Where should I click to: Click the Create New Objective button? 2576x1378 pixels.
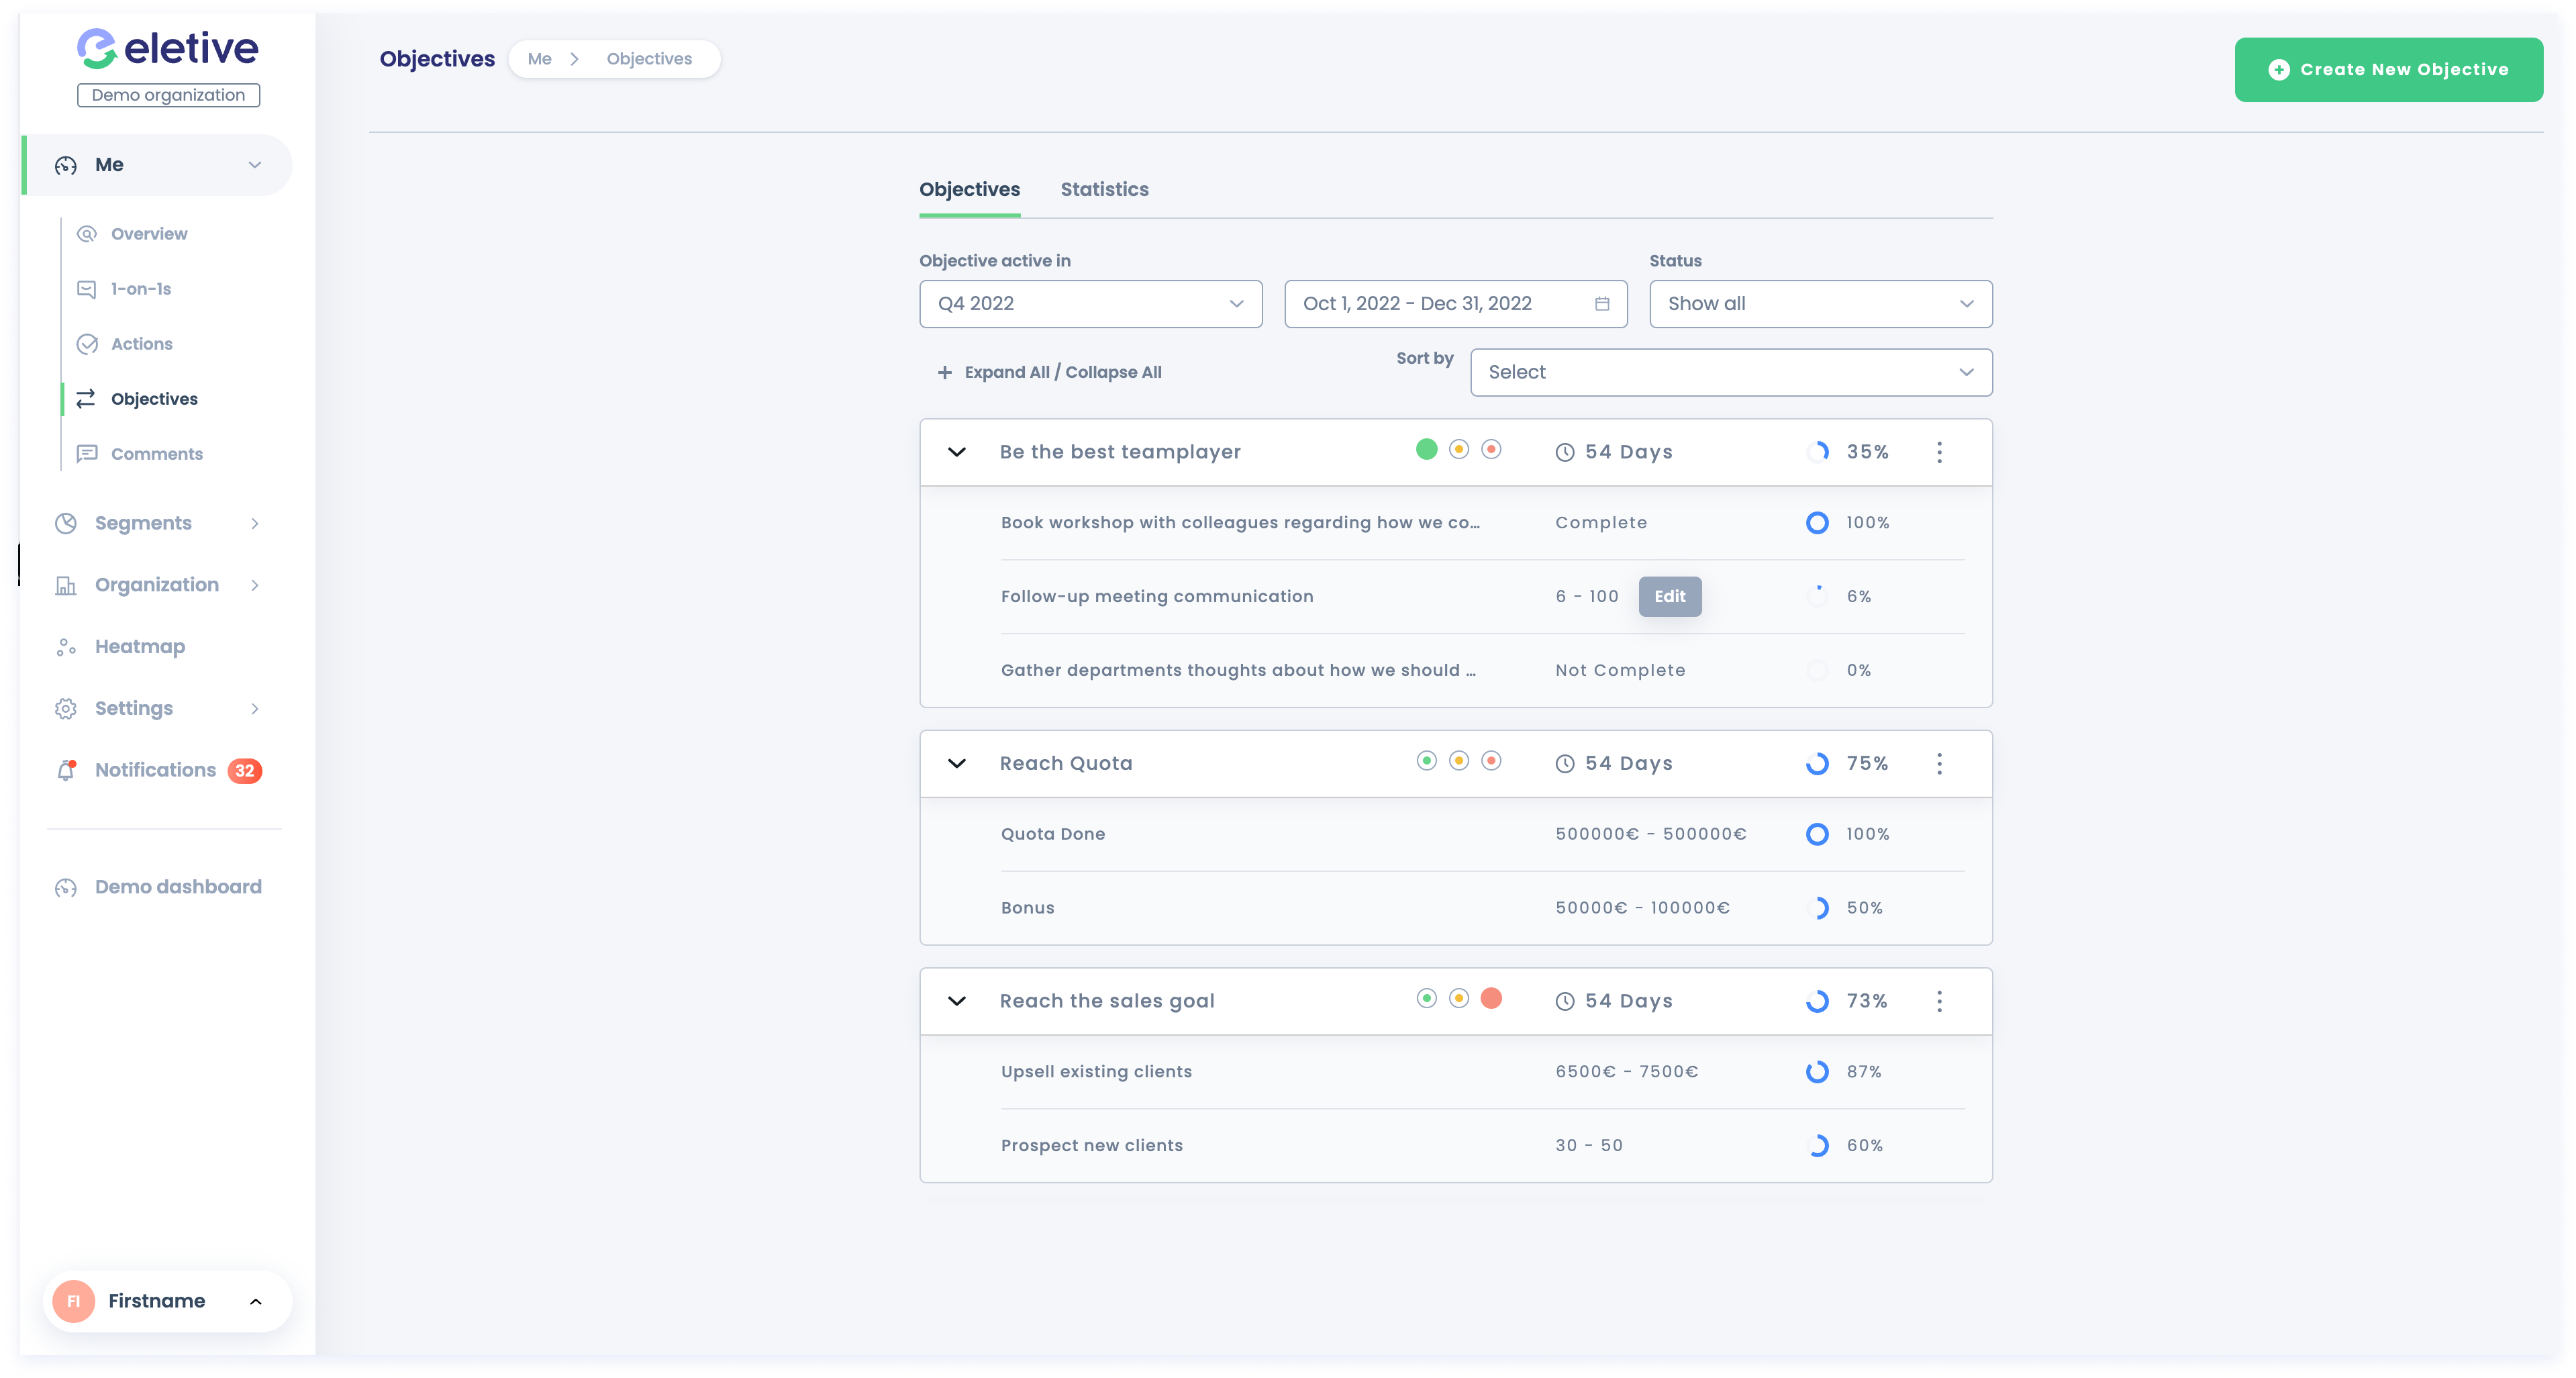[2389, 68]
